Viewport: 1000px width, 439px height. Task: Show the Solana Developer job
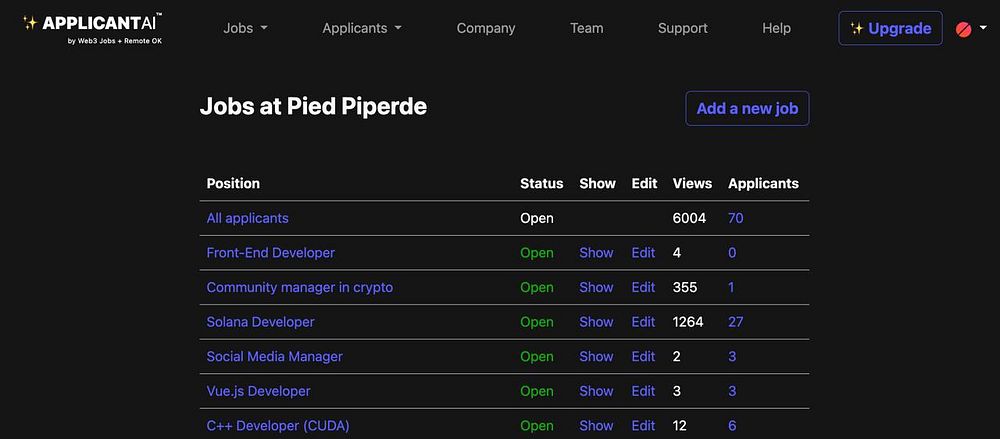coord(596,322)
